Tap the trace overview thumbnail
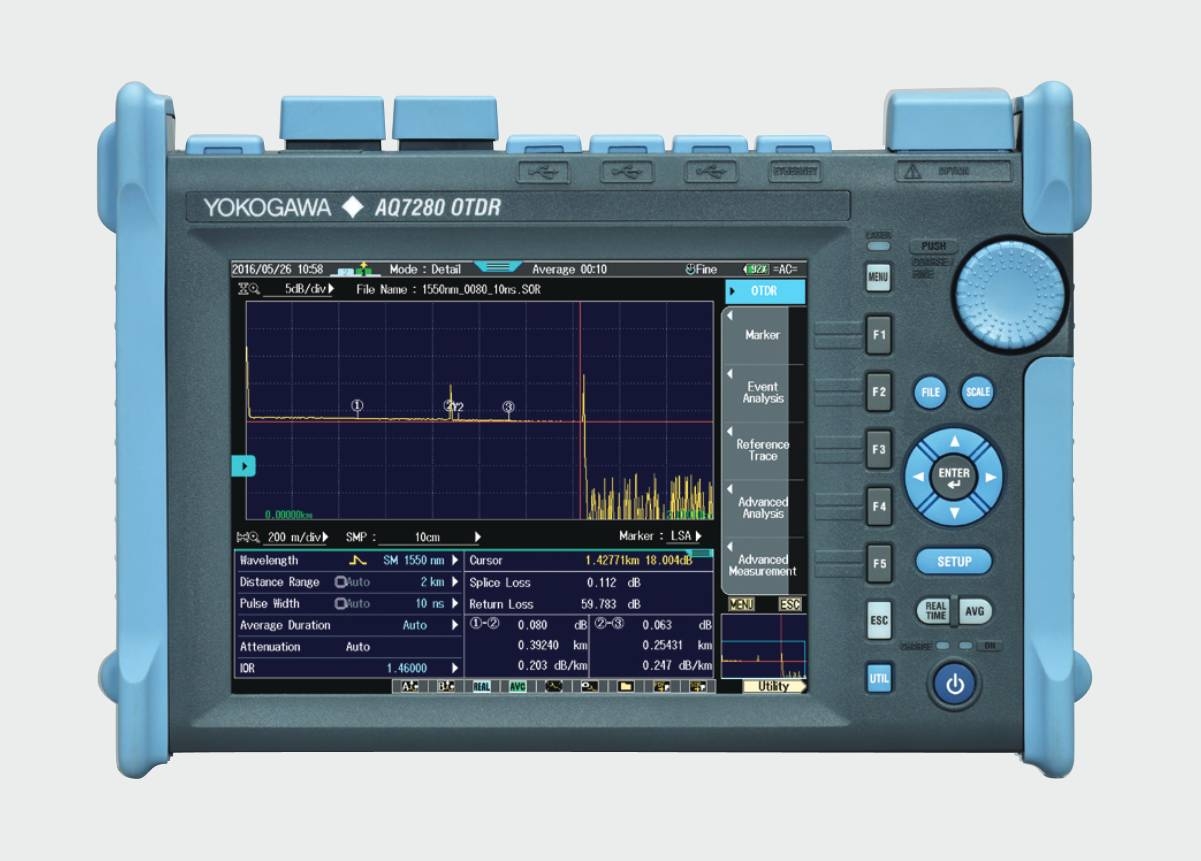This screenshot has width=1201, height=861. [x=763, y=646]
